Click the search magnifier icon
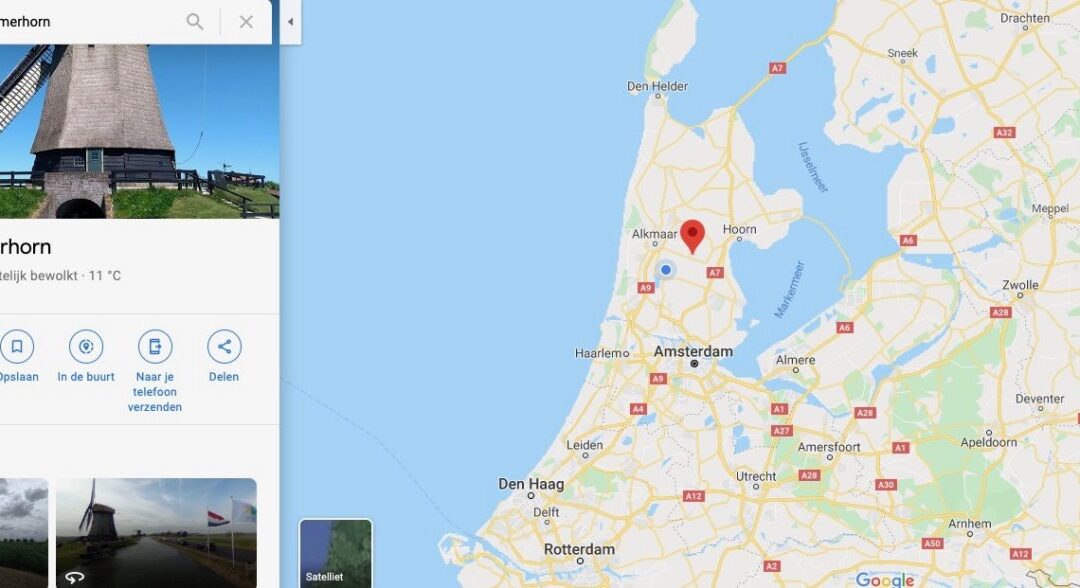This screenshot has height=588, width=1080. 195,22
